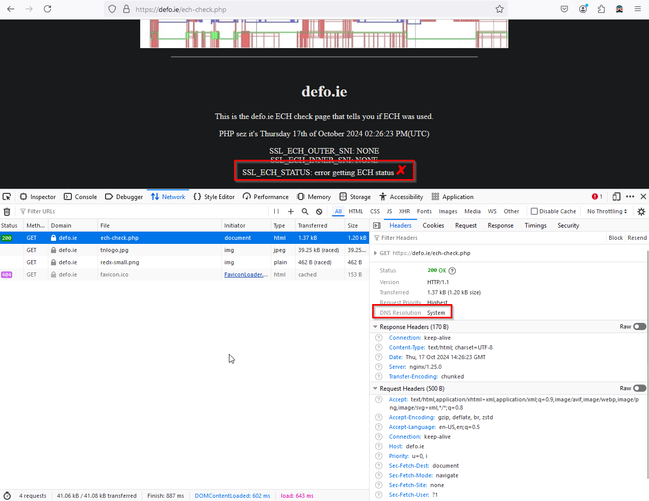Open the Performance tab

(x=266, y=197)
